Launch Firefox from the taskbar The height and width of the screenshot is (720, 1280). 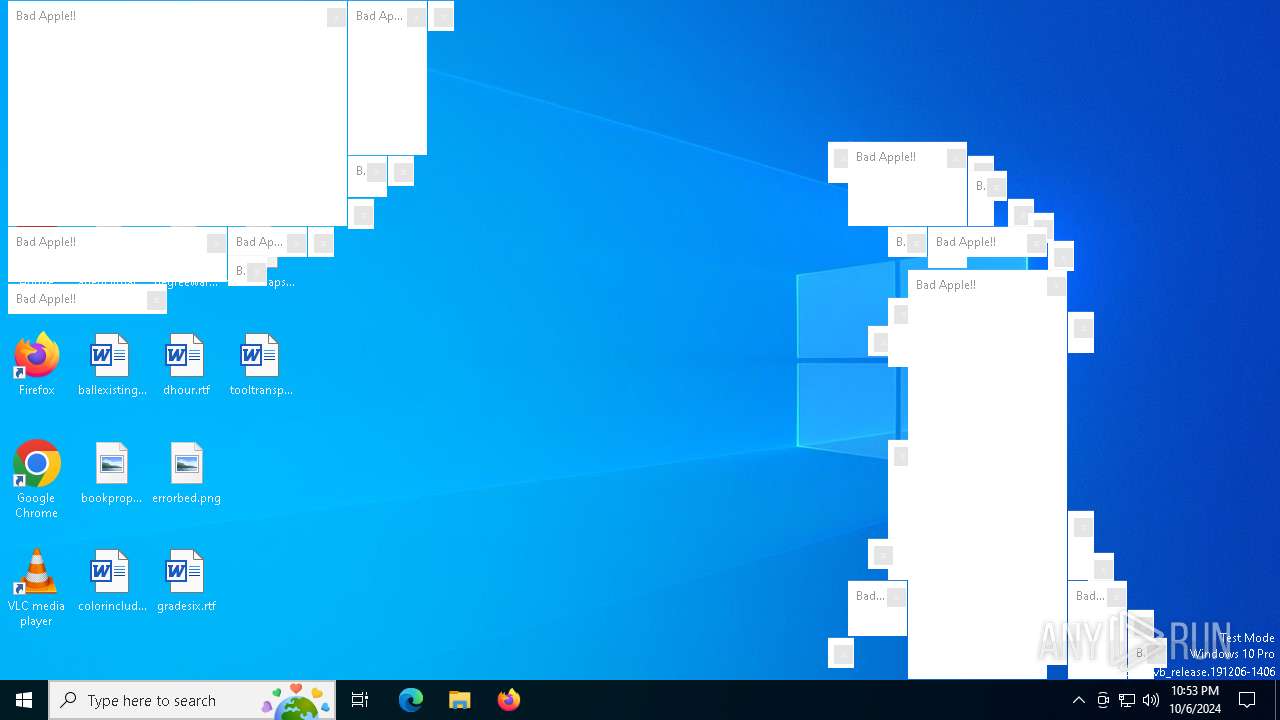(509, 700)
